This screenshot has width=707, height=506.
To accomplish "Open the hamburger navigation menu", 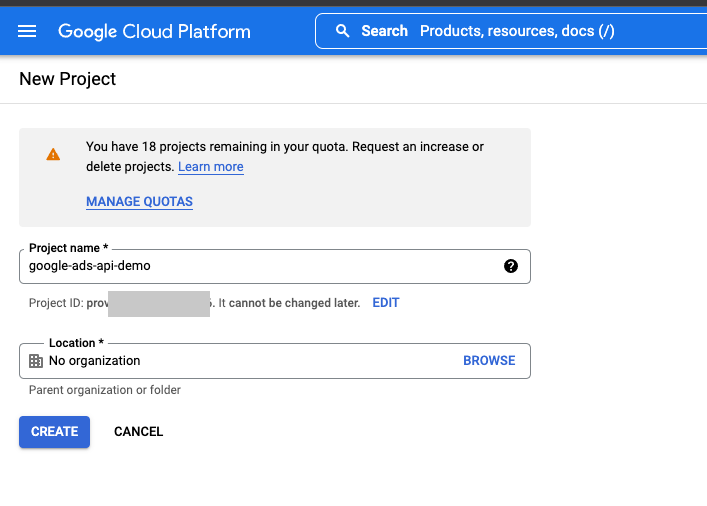I will tap(27, 31).
